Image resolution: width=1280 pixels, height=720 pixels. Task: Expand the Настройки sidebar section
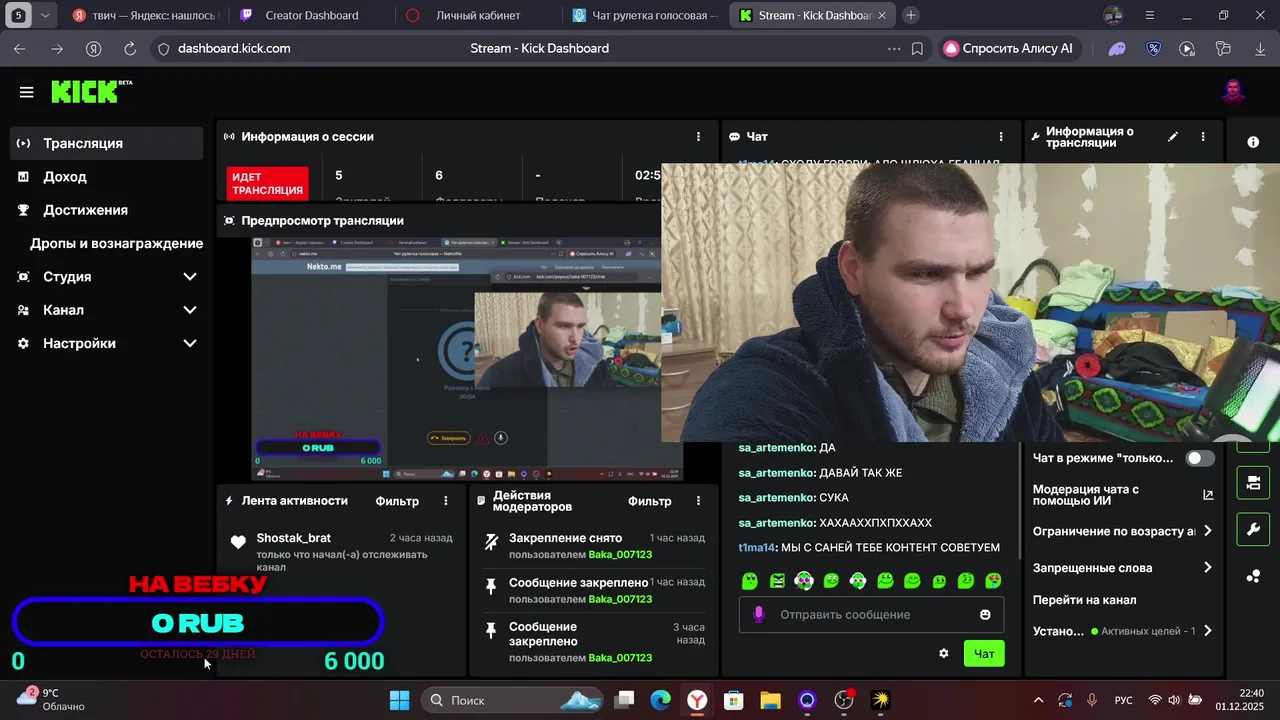[x=190, y=343]
